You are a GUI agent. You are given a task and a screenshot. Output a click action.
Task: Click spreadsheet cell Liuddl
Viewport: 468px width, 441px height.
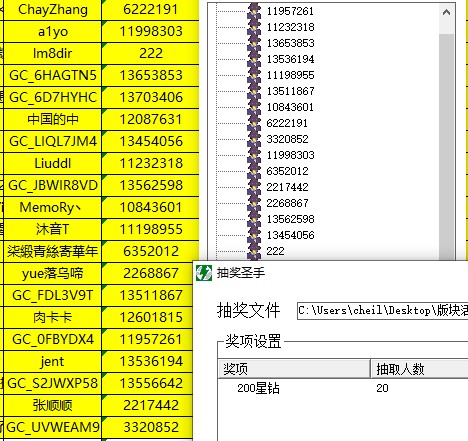coord(52,164)
